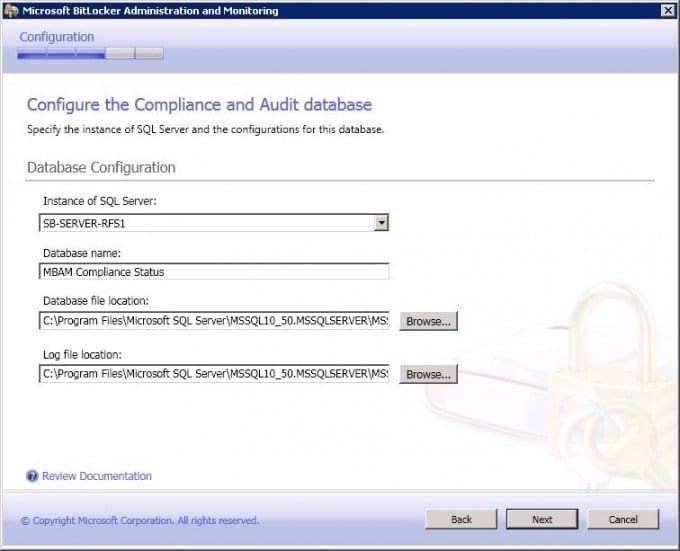Viewport: 680px width, 551px height.
Task: Close the BitLocker Administration window
Action: (668, 10)
